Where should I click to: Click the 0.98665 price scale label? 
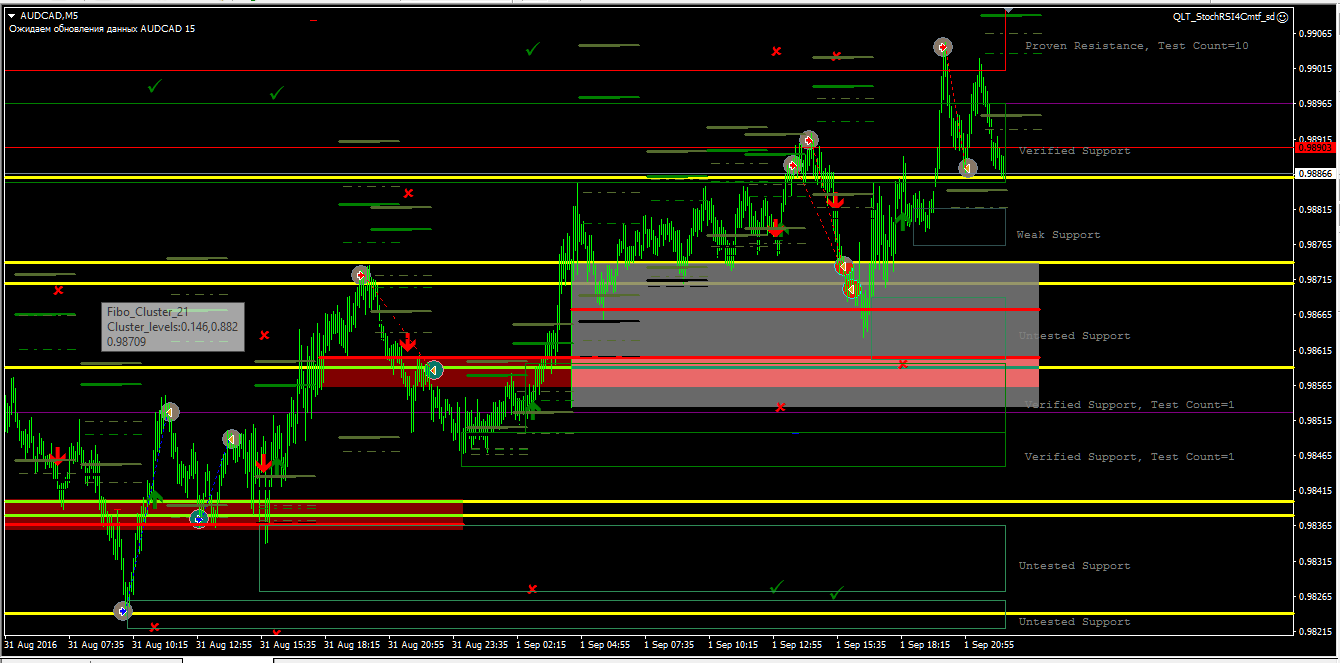pyautogui.click(x=1315, y=314)
